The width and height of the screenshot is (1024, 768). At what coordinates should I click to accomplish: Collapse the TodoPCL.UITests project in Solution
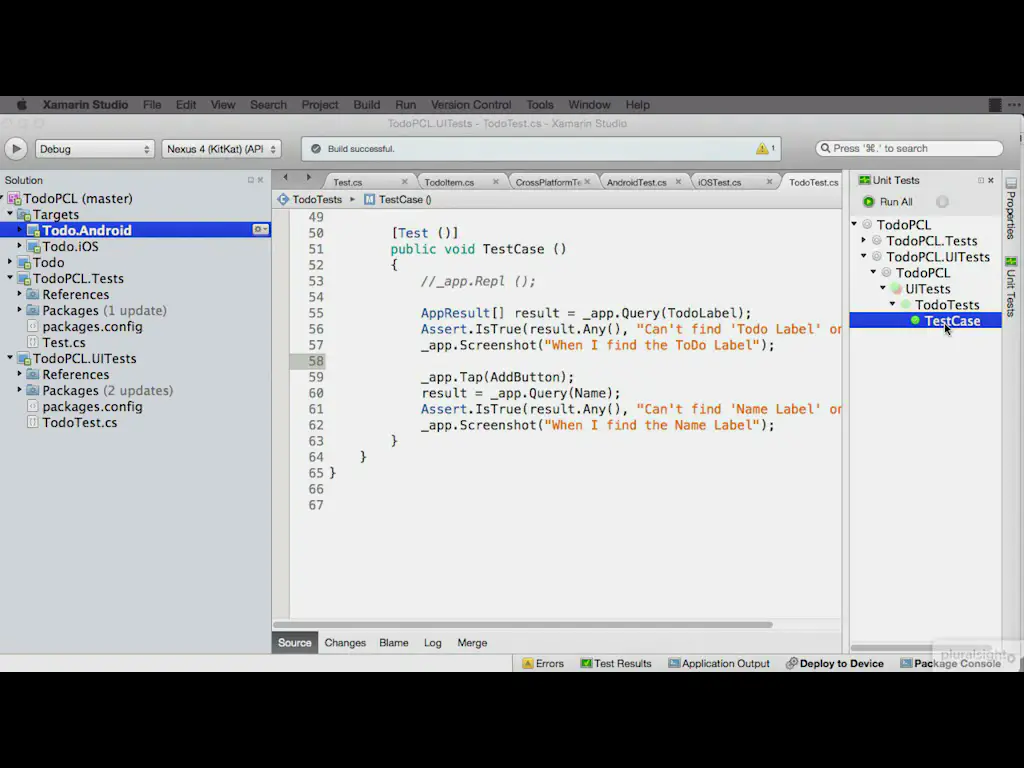click(x=10, y=357)
